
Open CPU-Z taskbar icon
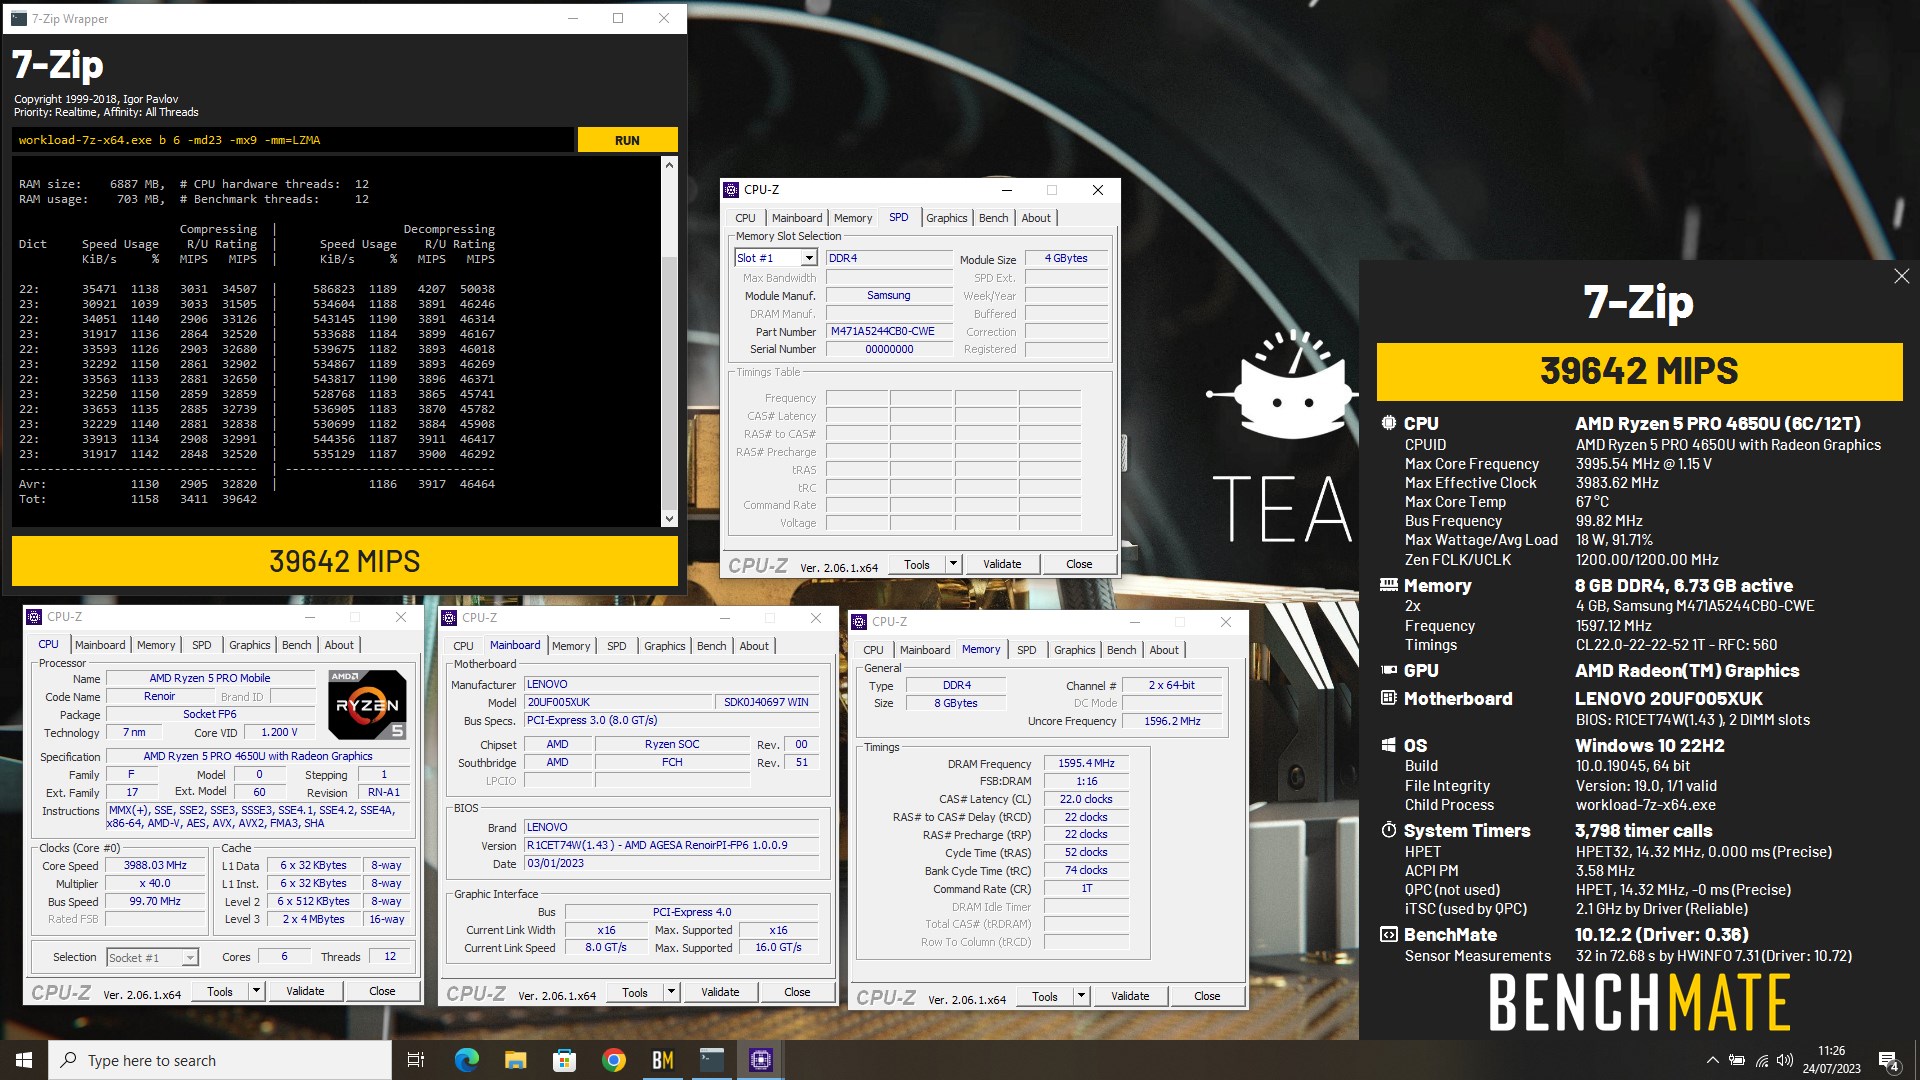click(x=760, y=1060)
